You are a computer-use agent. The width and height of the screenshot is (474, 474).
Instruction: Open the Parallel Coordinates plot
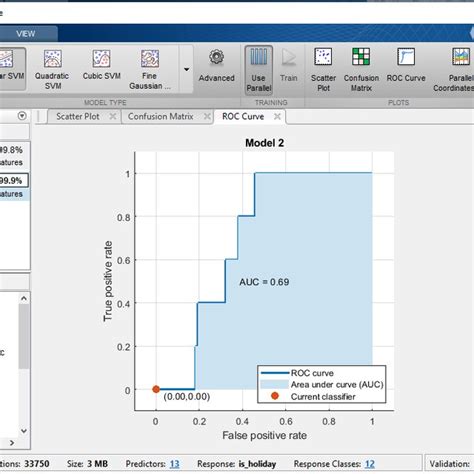pos(456,70)
